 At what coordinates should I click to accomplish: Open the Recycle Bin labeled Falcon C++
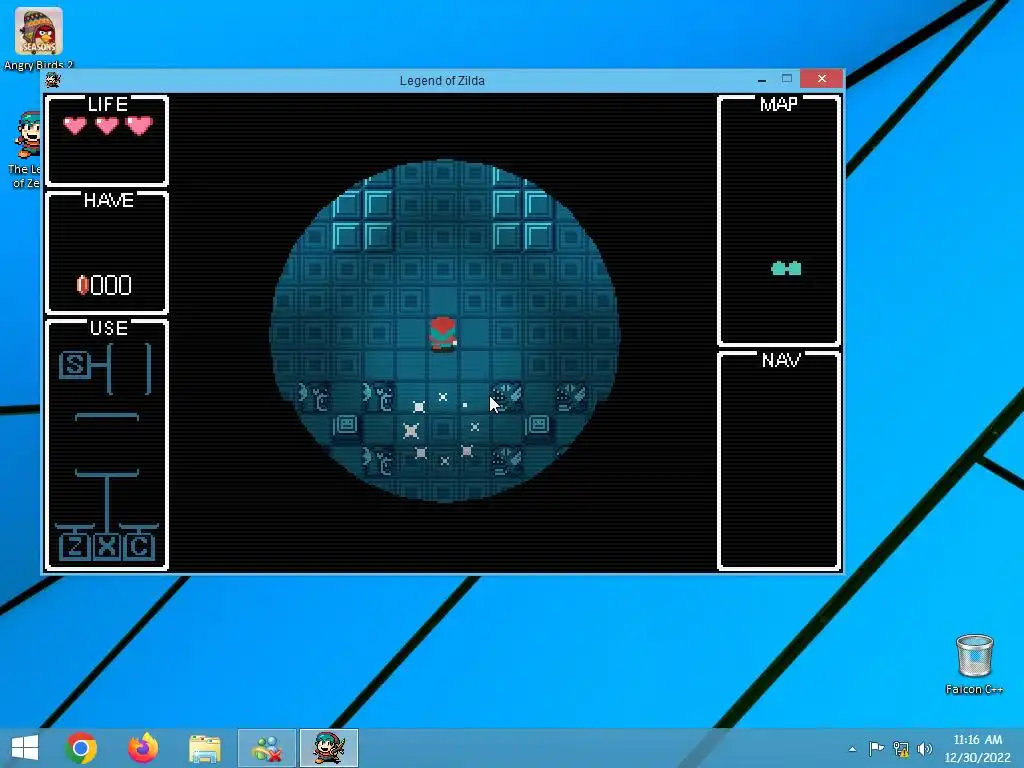(x=974, y=664)
